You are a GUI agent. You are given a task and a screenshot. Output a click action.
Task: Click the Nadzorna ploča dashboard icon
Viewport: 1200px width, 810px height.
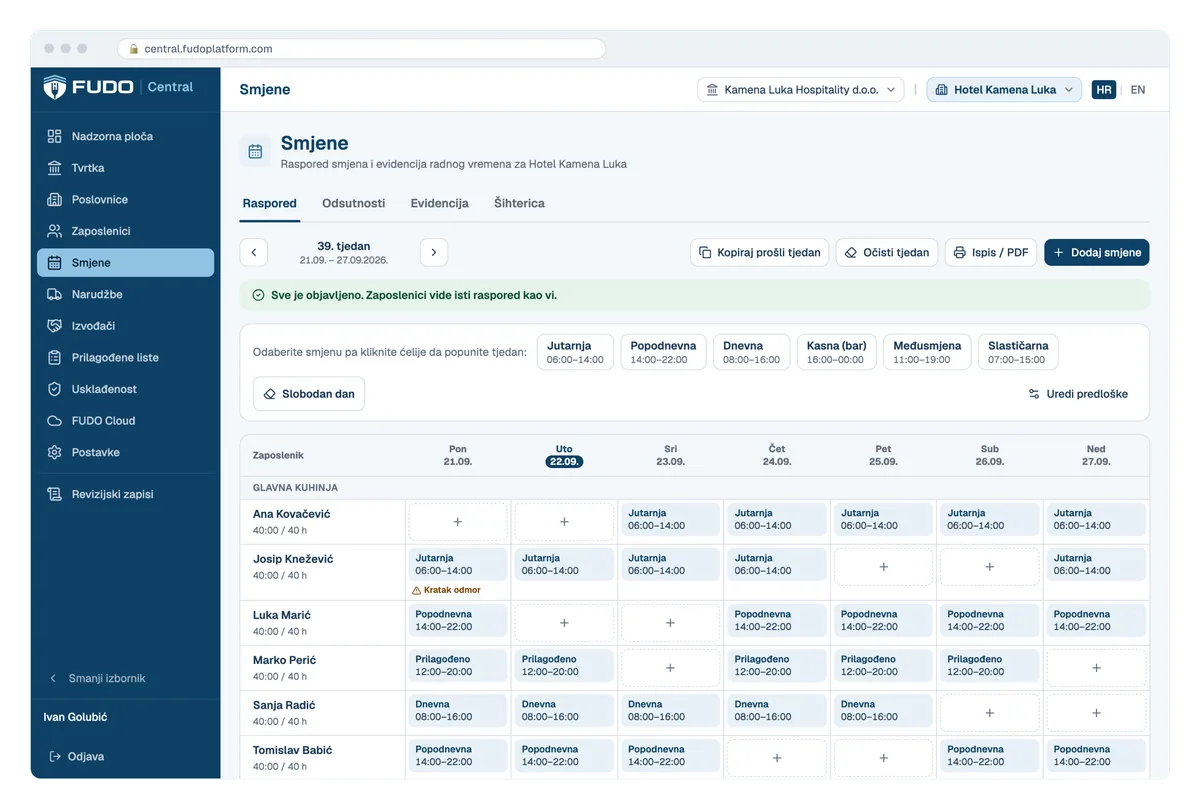click(x=55, y=136)
